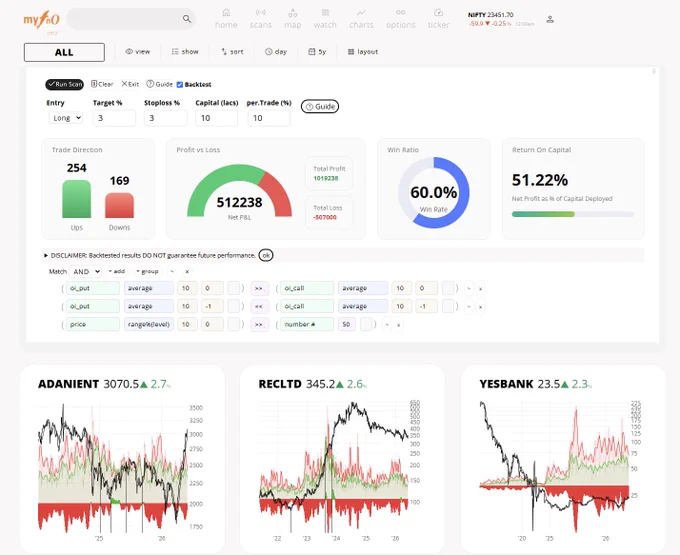Remove the price filter row
The image size is (680, 555).
[x=398, y=325]
